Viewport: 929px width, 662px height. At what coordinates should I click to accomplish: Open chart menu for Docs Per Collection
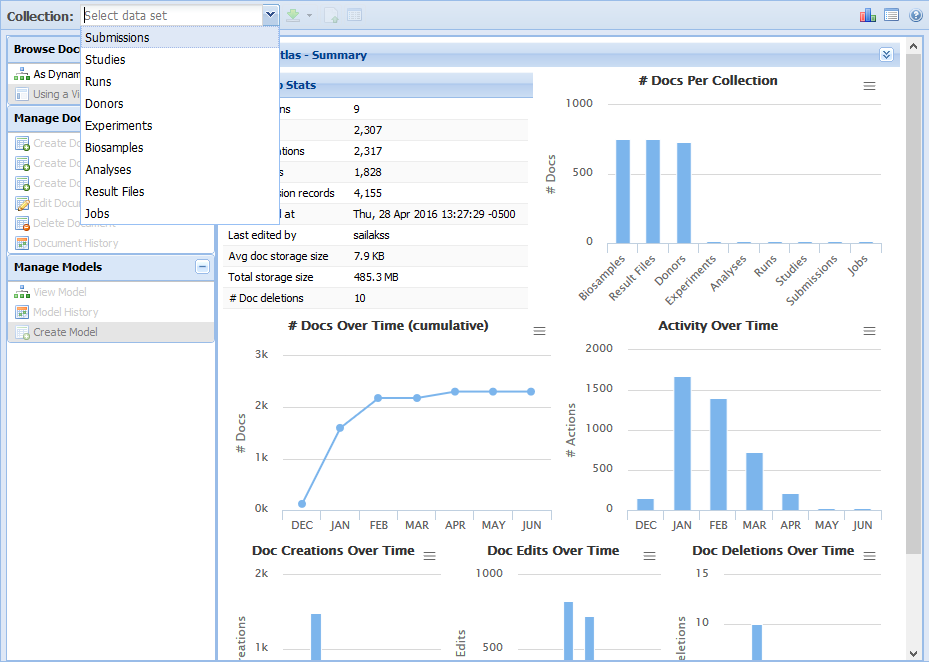(869, 86)
